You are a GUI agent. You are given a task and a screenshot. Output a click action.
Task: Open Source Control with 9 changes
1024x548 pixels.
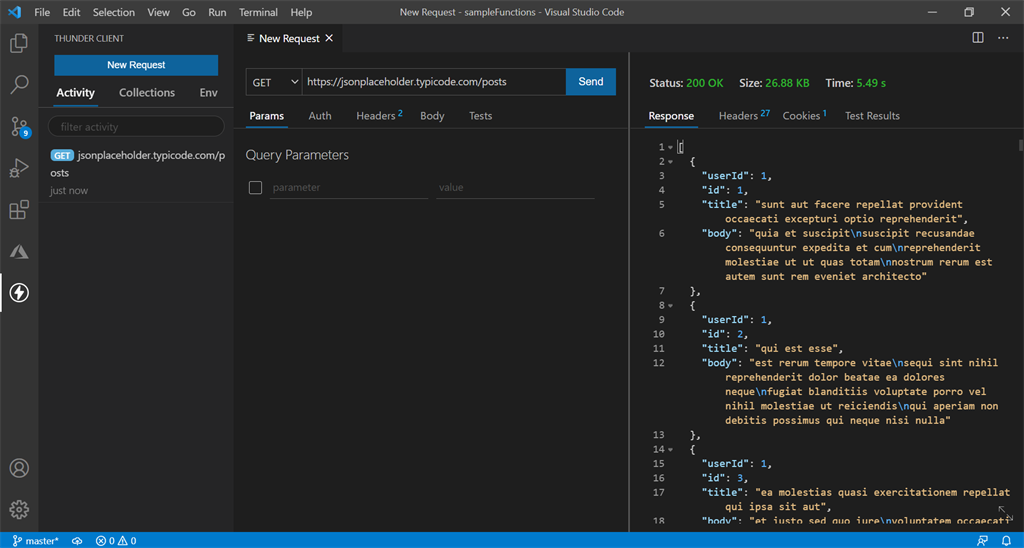point(20,126)
